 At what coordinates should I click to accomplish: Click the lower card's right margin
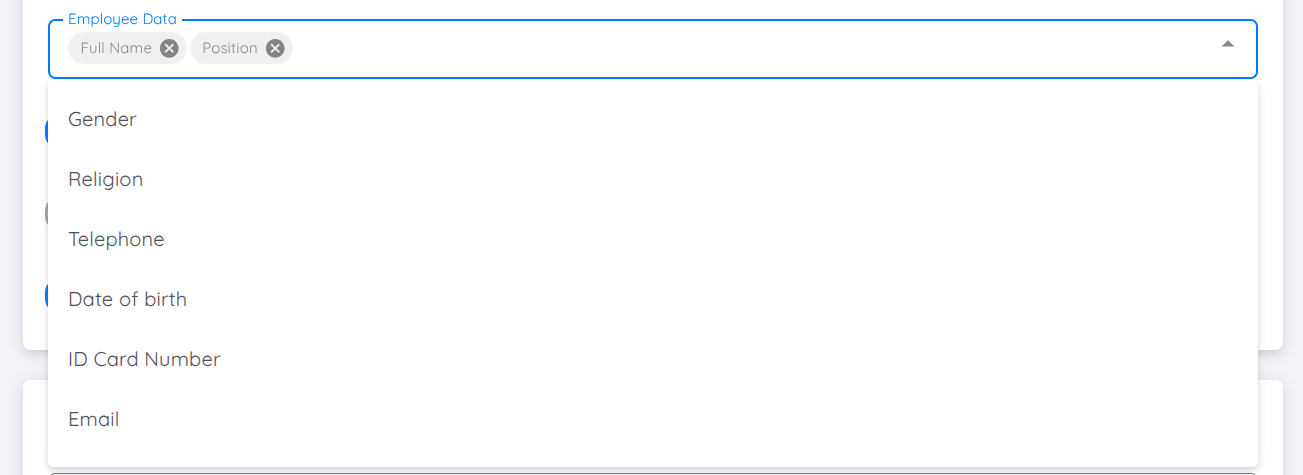pos(1270,420)
